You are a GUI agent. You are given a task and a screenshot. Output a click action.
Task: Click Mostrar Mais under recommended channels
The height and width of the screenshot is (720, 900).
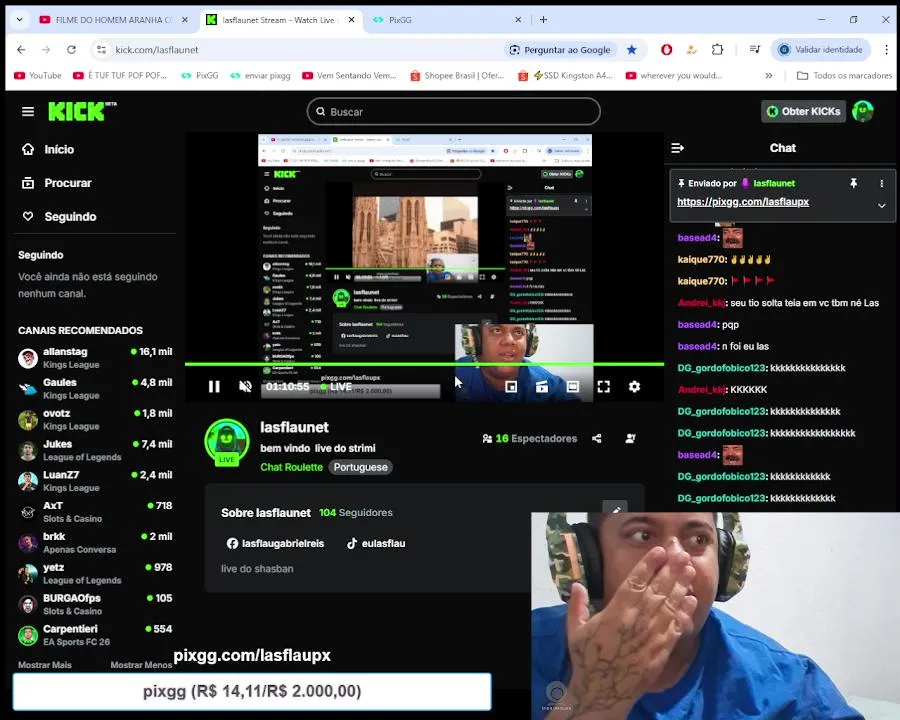[x=45, y=665]
